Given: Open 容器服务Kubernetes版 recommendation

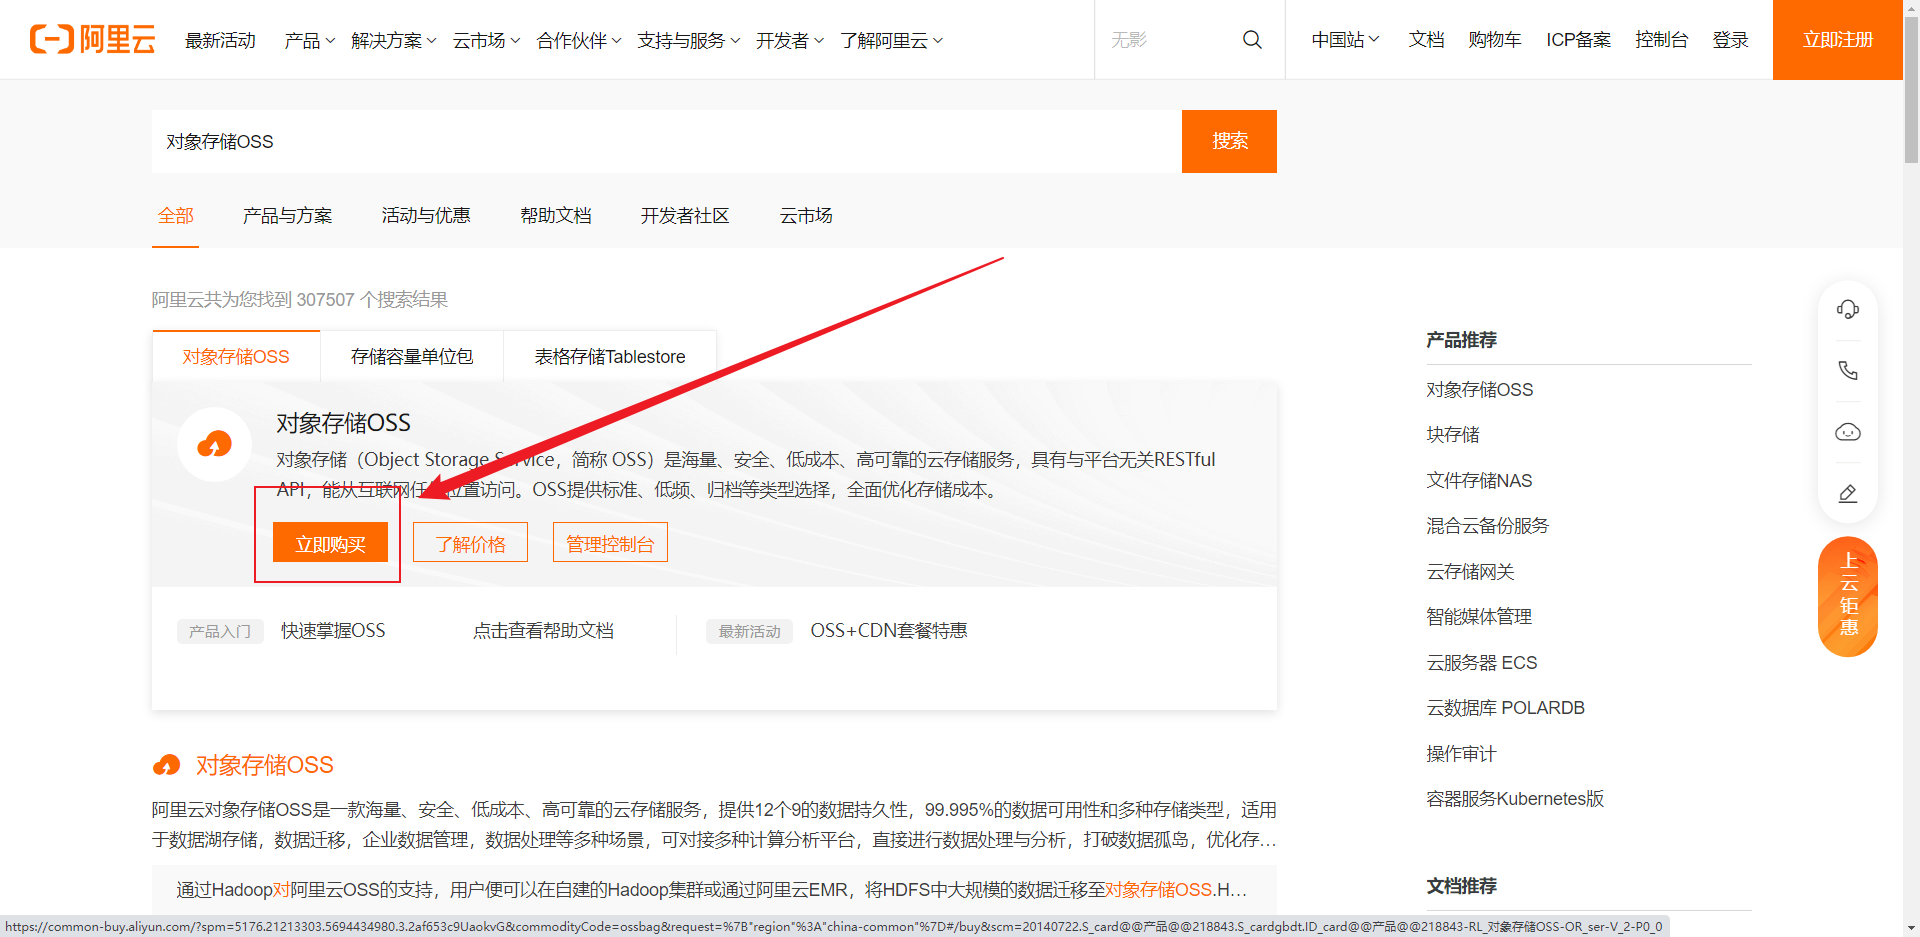Looking at the screenshot, I should tap(1515, 798).
